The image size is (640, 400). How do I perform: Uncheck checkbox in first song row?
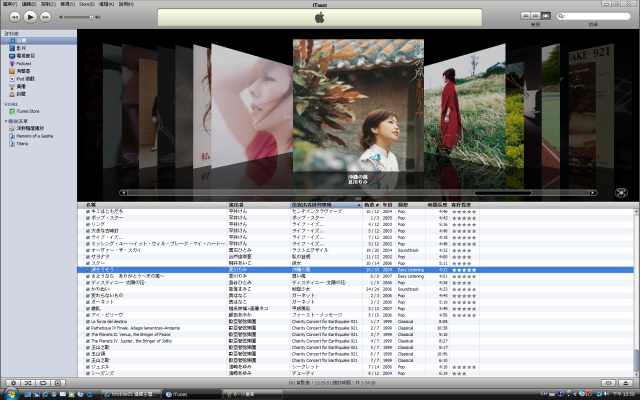pos(88,211)
